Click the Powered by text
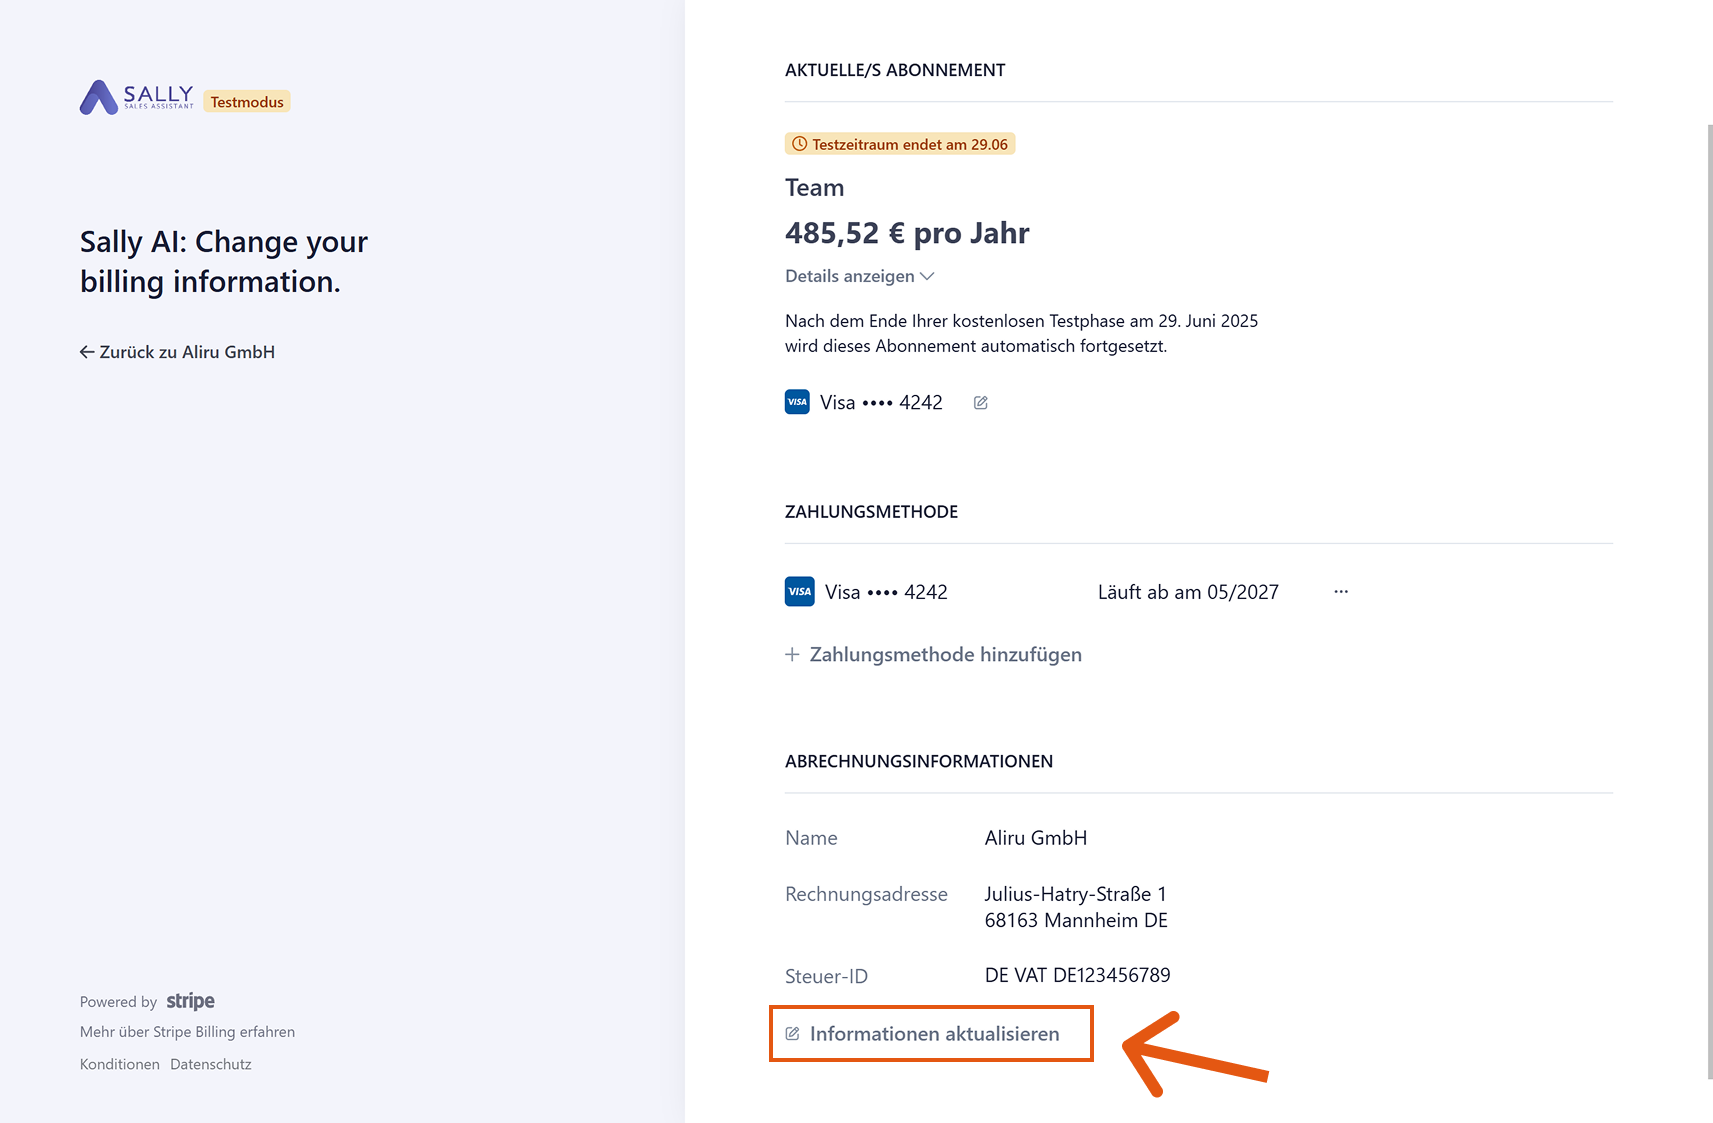 pyautogui.click(x=118, y=1002)
